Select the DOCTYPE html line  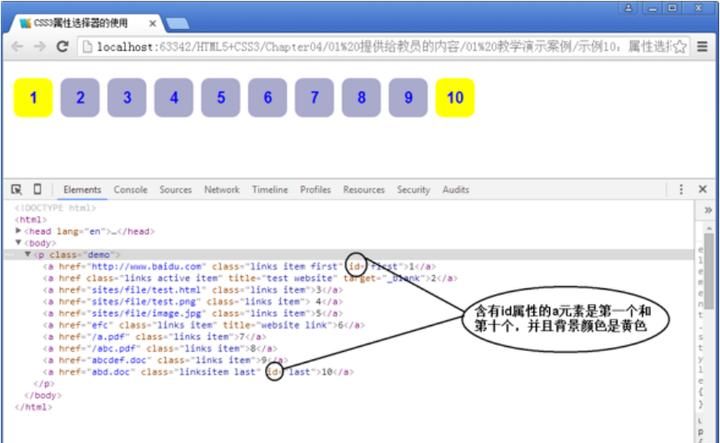pos(55,208)
